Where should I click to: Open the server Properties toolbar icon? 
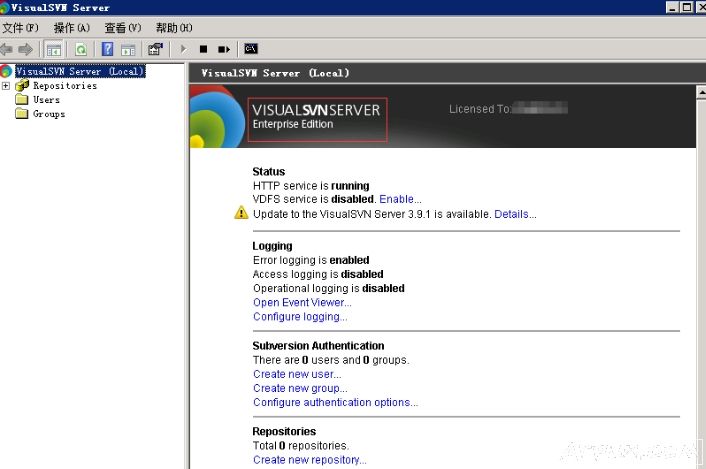[x=155, y=49]
